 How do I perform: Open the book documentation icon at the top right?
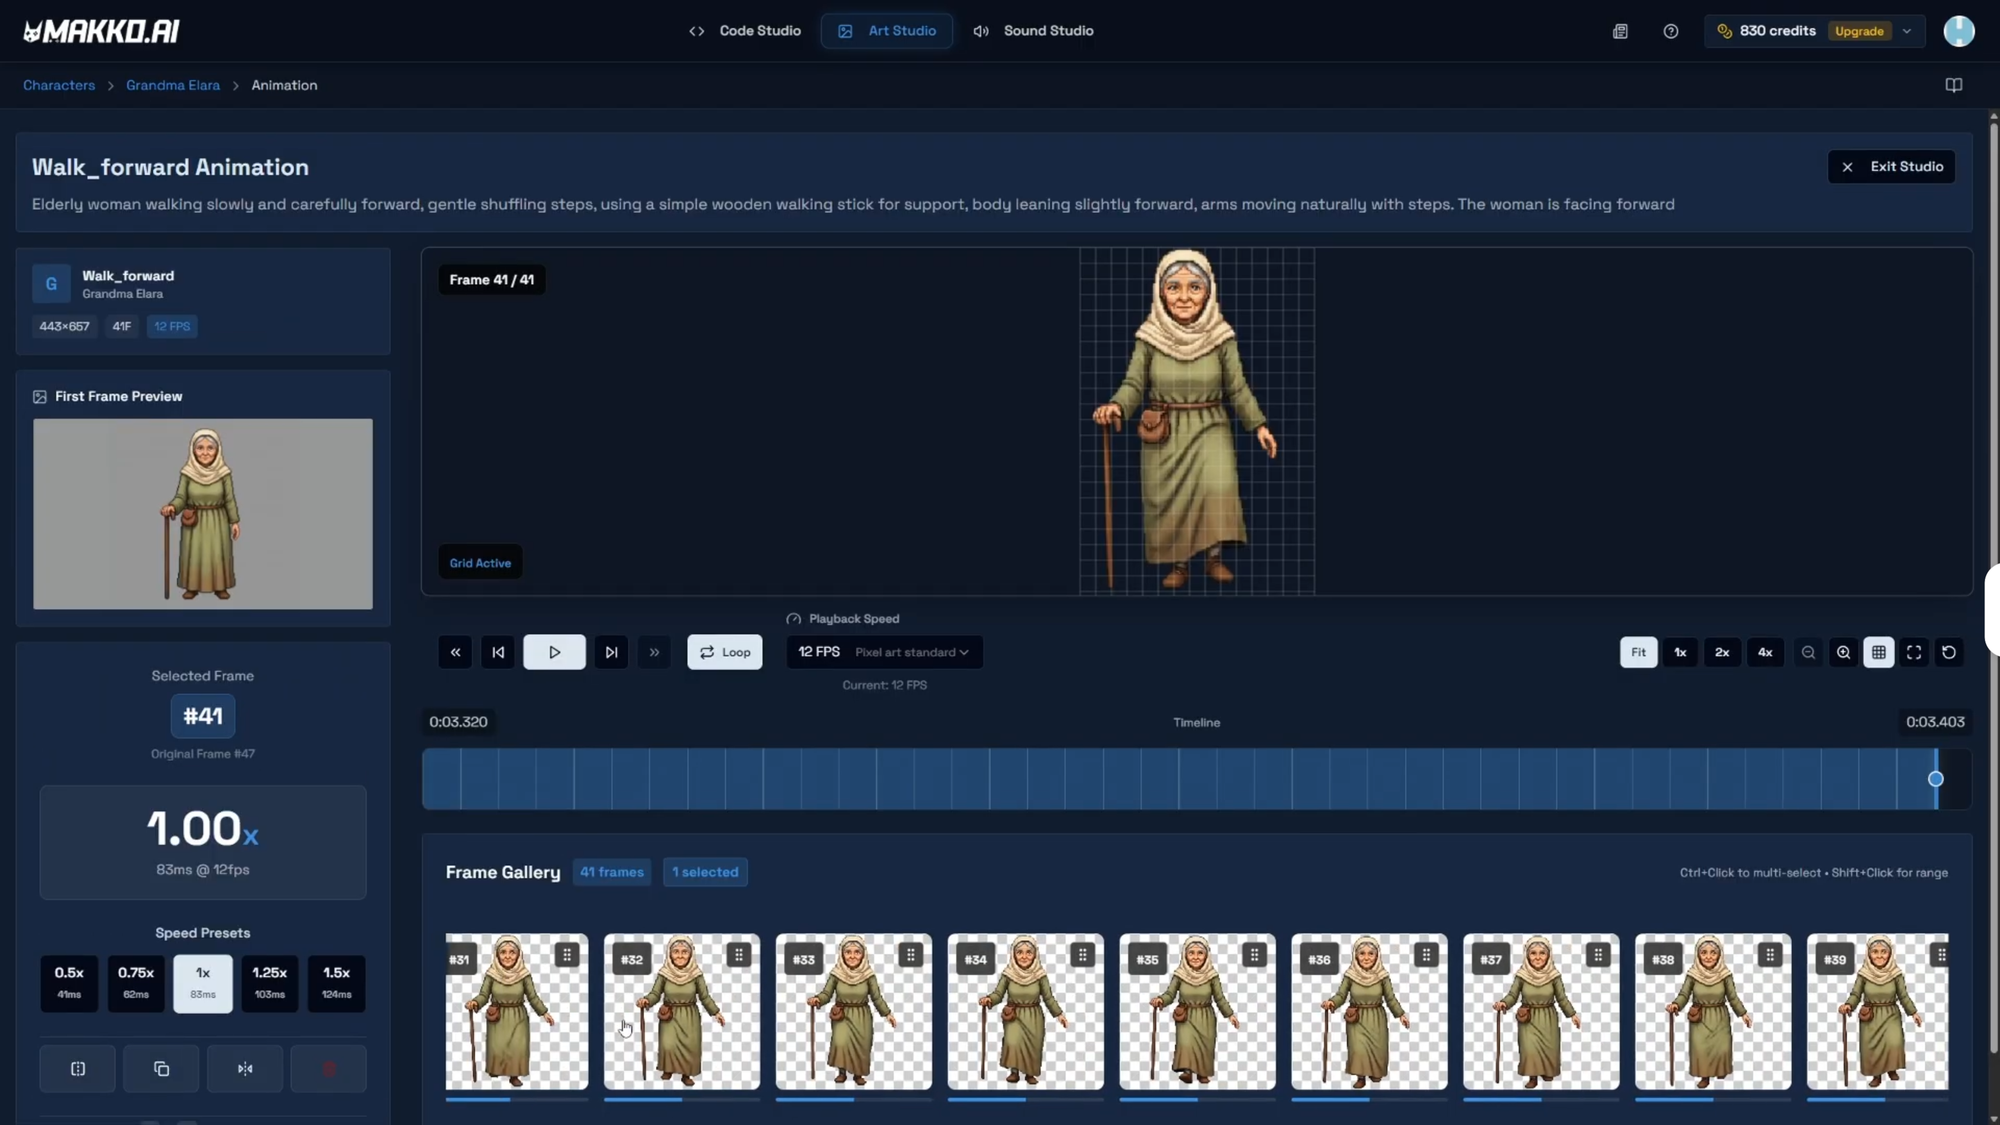coord(1953,85)
